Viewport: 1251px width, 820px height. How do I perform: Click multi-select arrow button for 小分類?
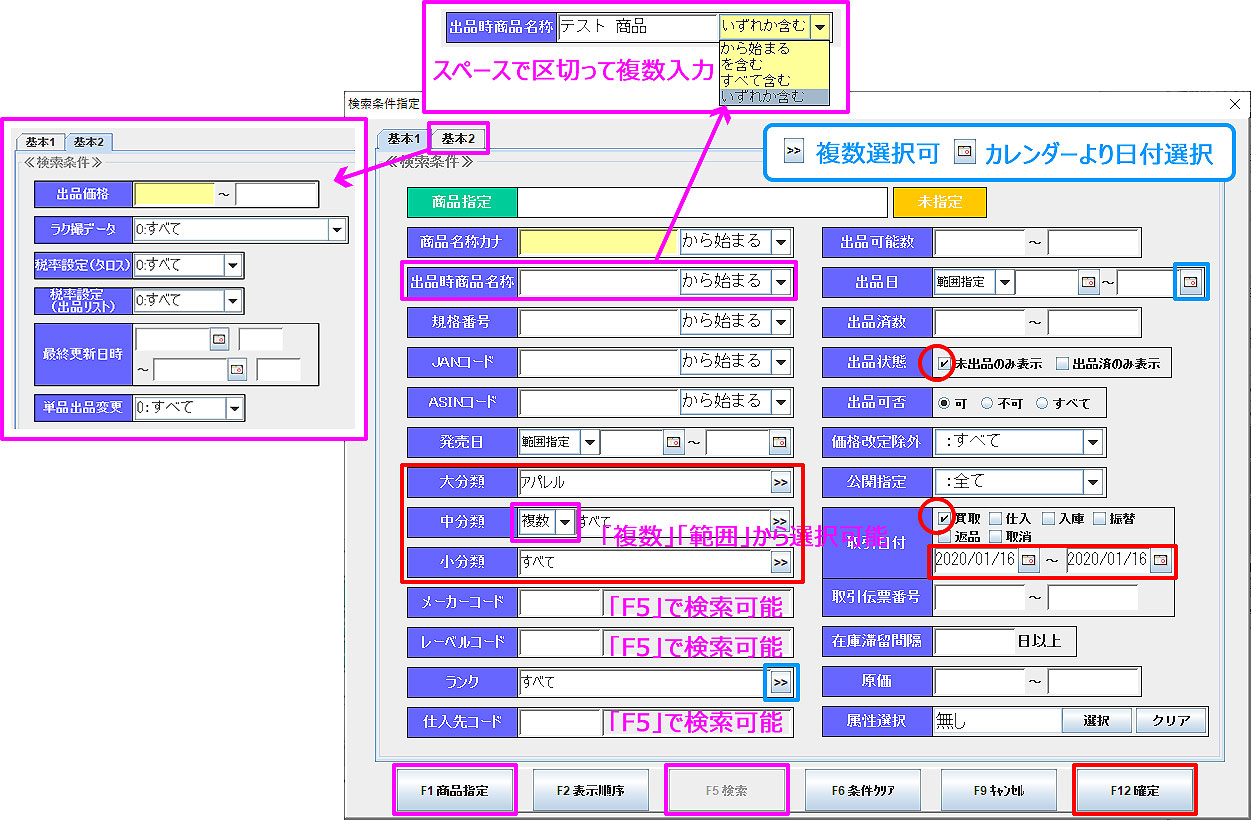(x=781, y=562)
